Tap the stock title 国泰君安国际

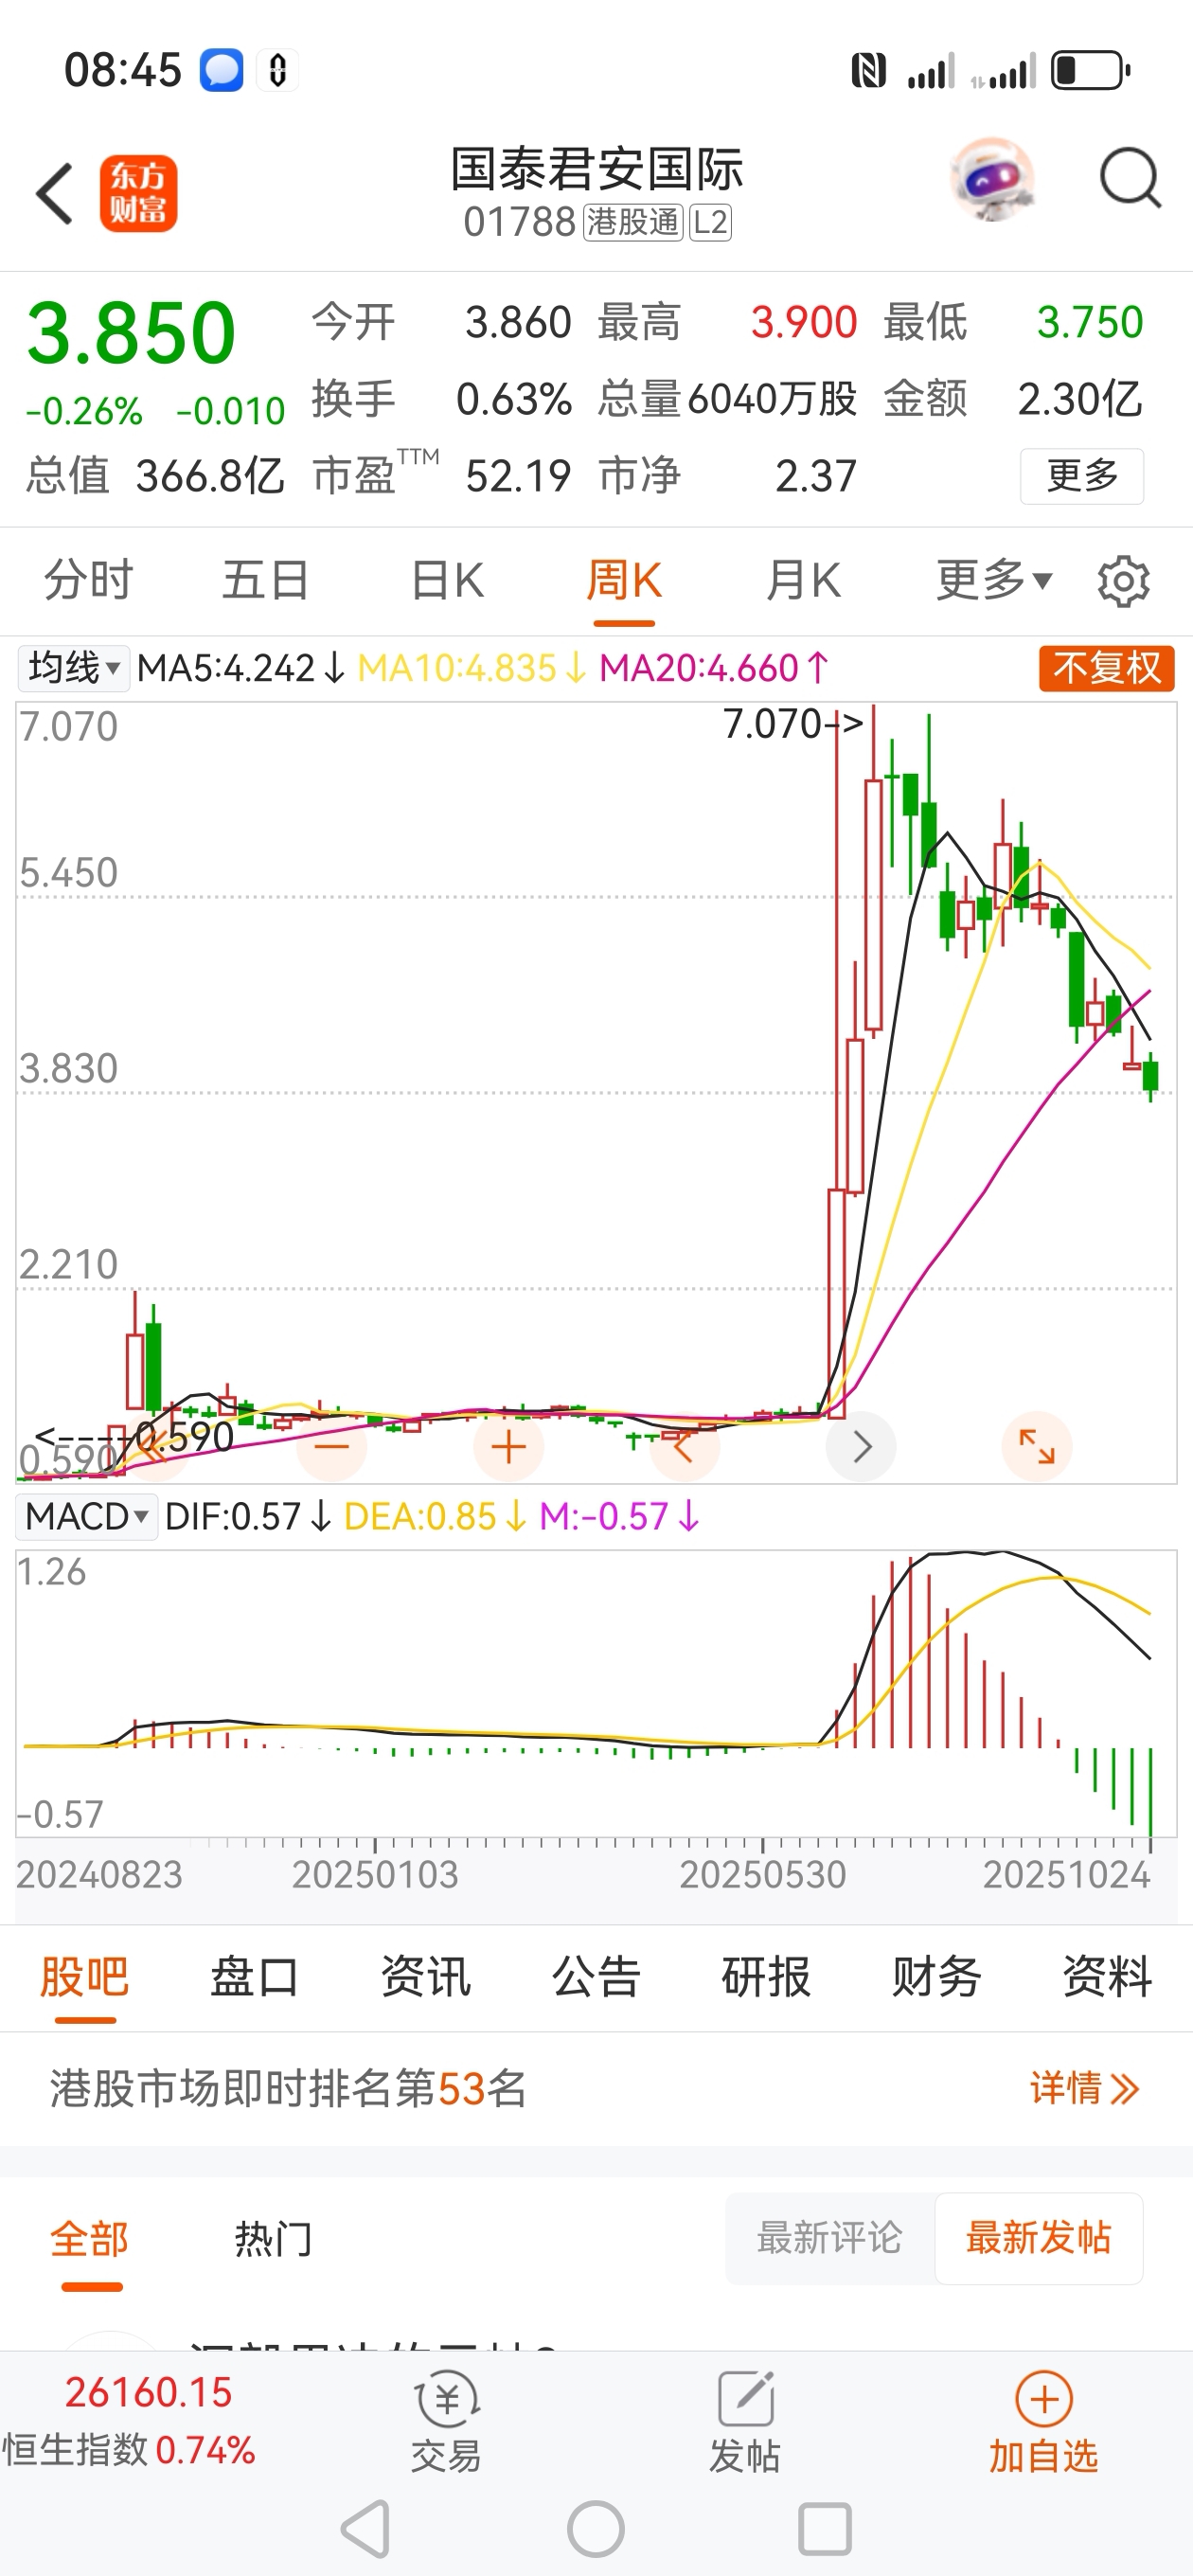[x=597, y=170]
